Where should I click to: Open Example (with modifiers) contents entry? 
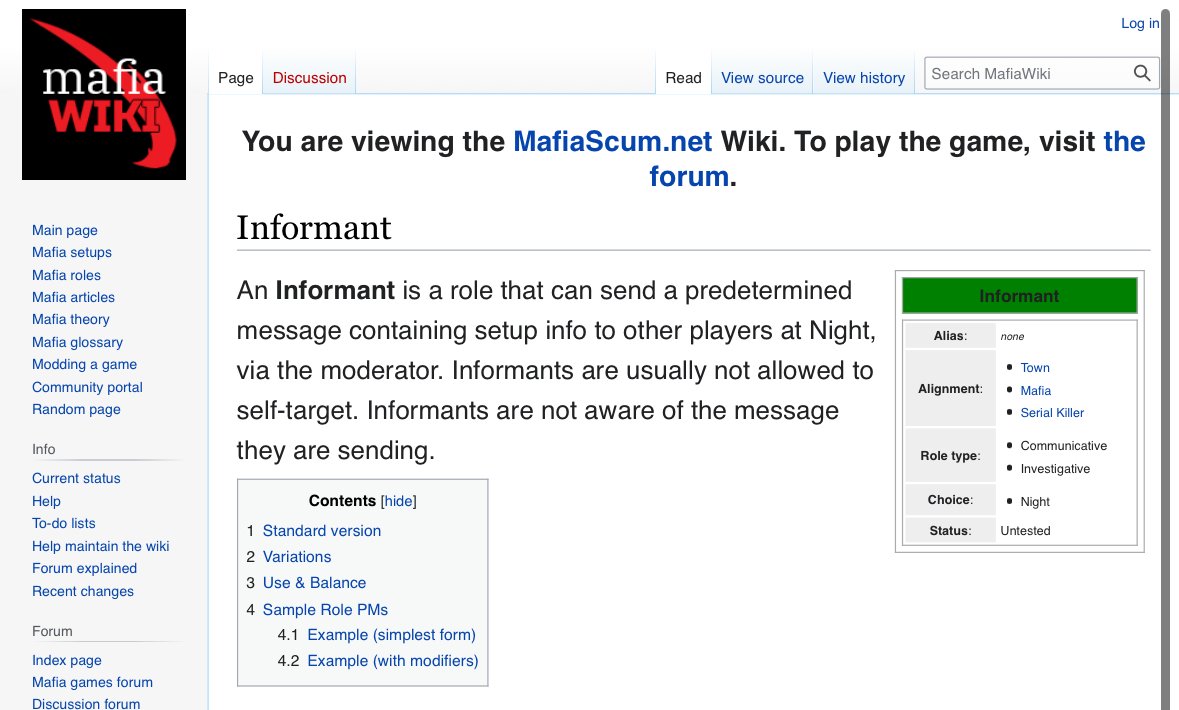click(x=392, y=661)
